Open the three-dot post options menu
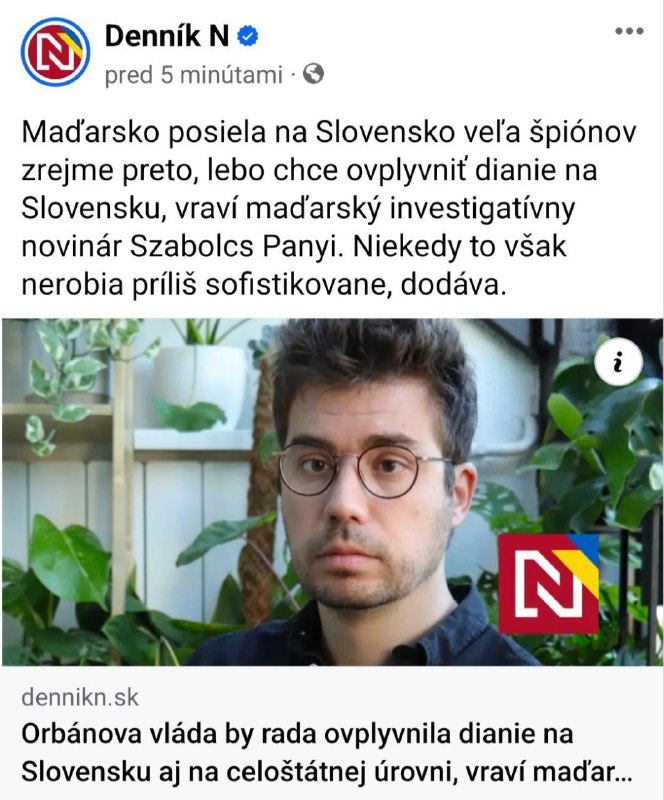The width and height of the screenshot is (664, 800). pyautogui.click(x=629, y=31)
